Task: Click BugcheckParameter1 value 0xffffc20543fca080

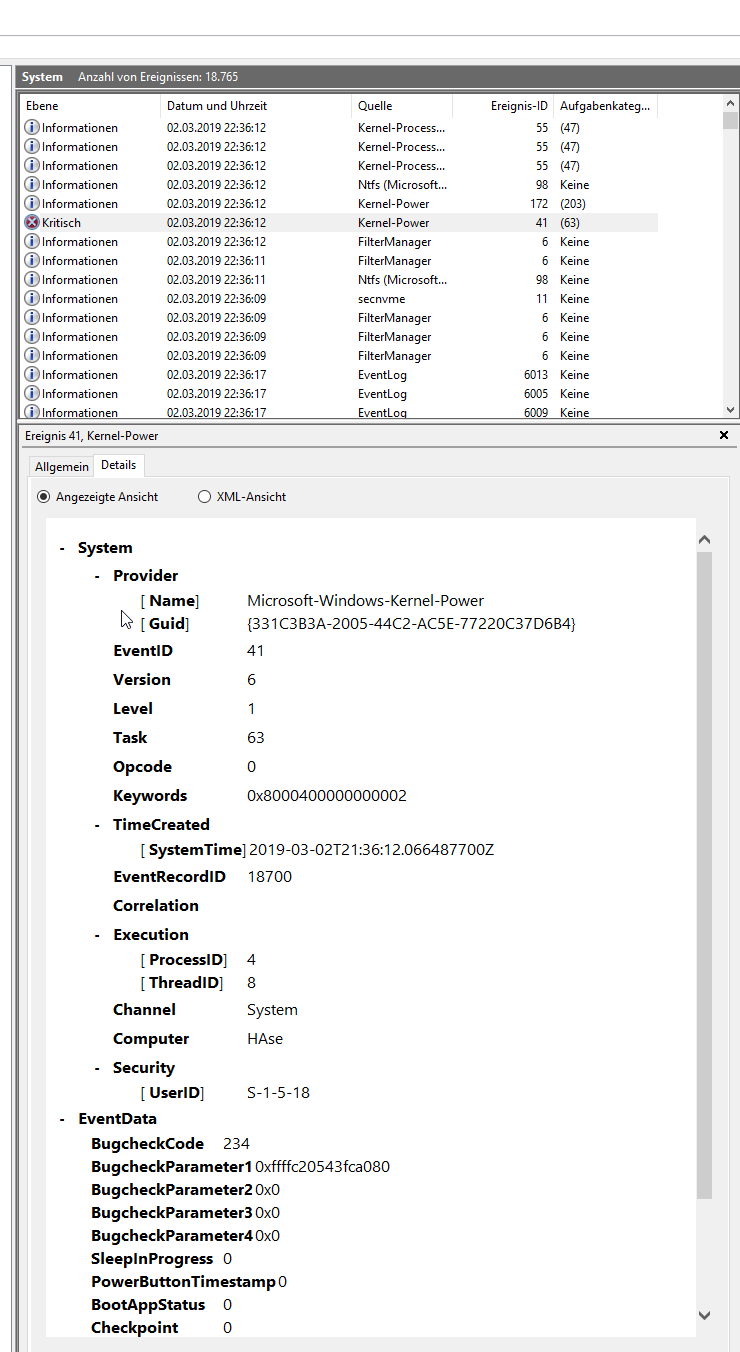Action: (322, 1167)
